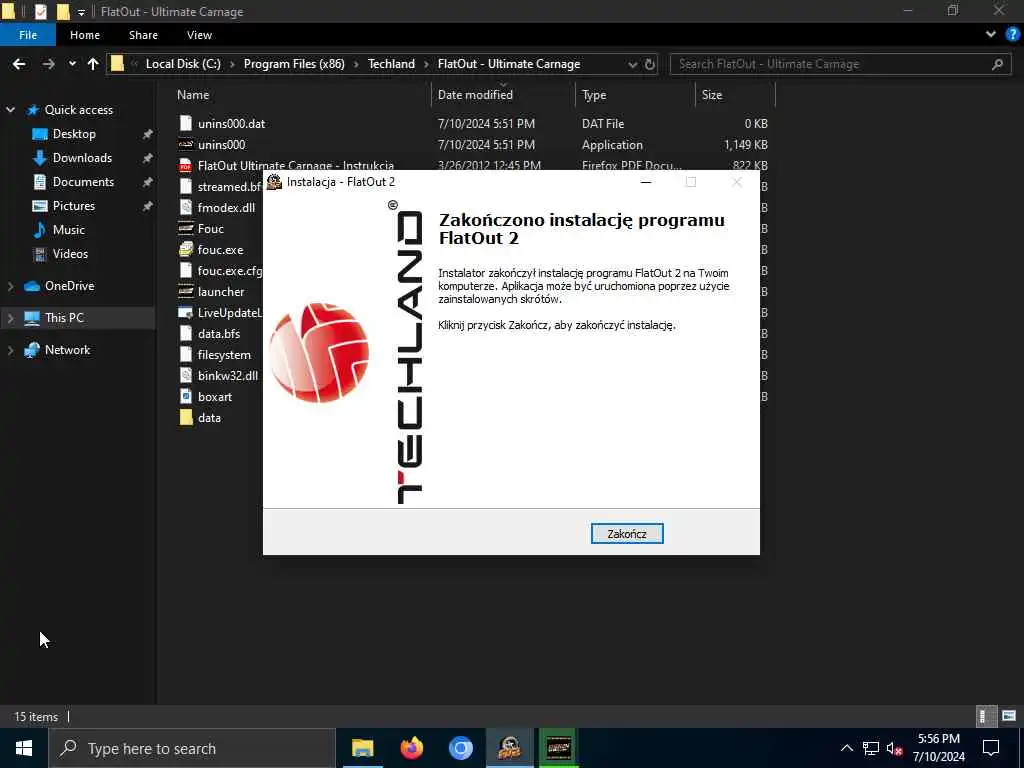
Task: Select the Fouc file icon
Action: coord(186,229)
